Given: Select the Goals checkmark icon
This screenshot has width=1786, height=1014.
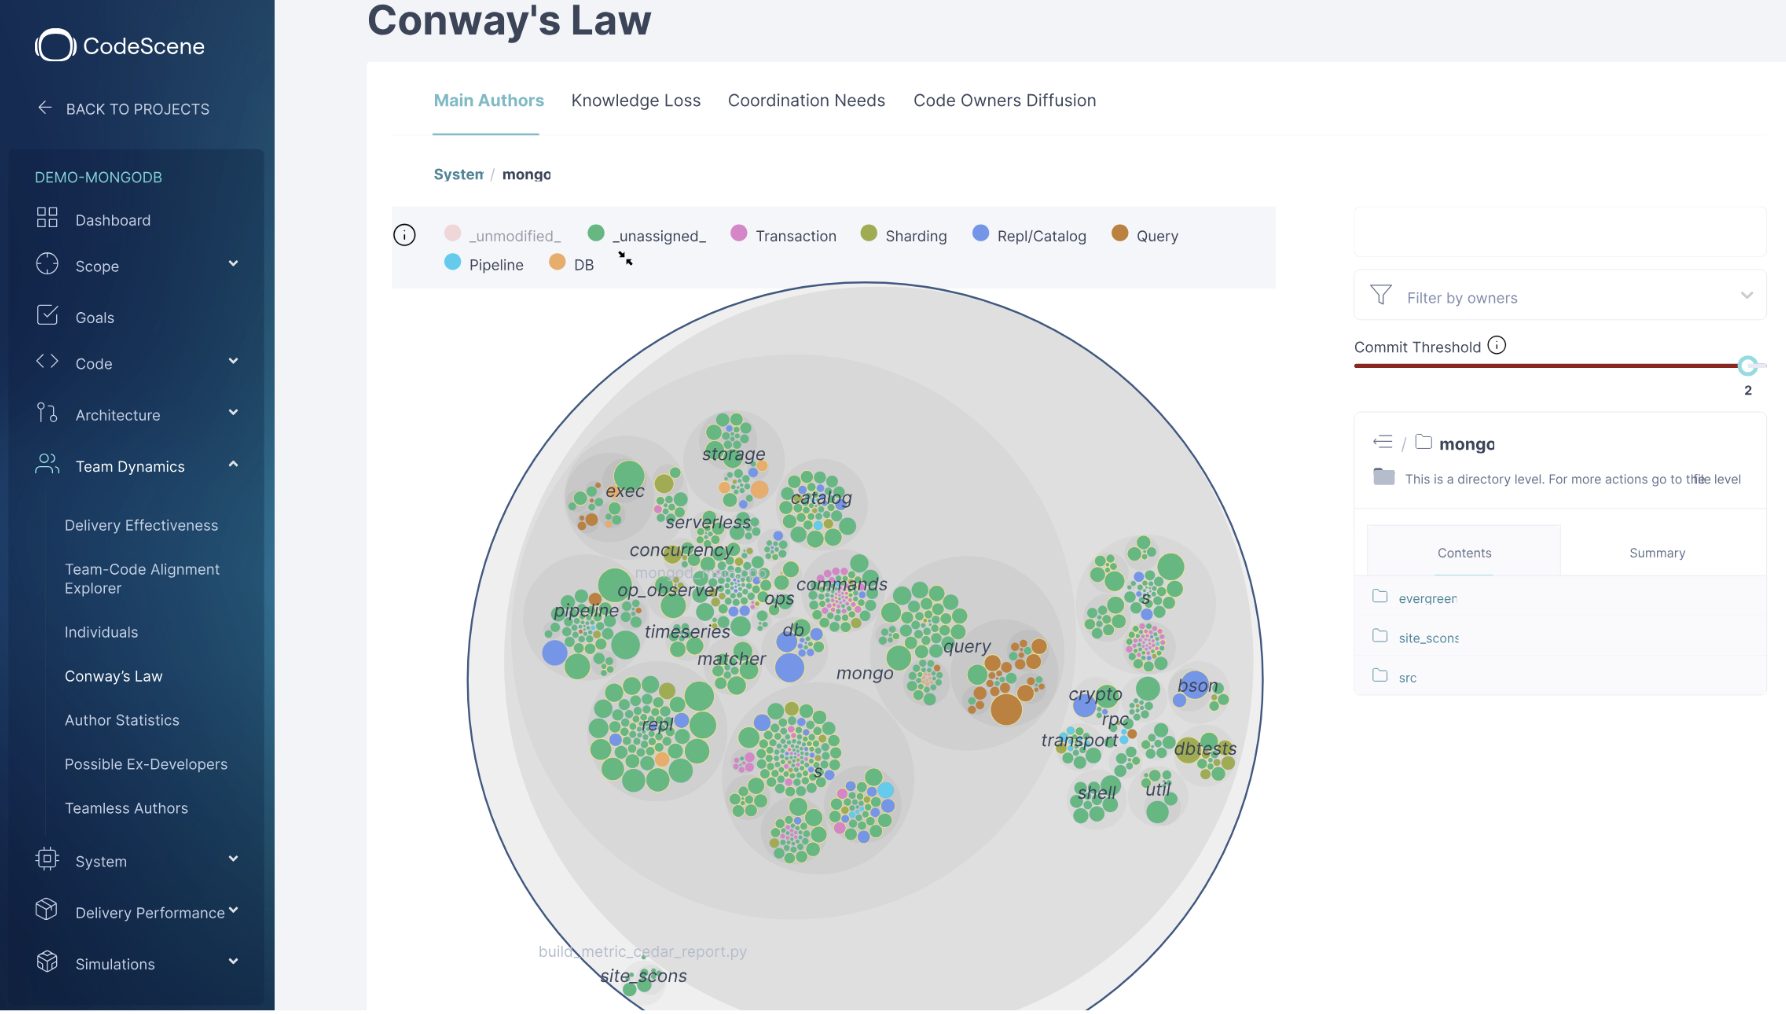Looking at the screenshot, I should [47, 315].
